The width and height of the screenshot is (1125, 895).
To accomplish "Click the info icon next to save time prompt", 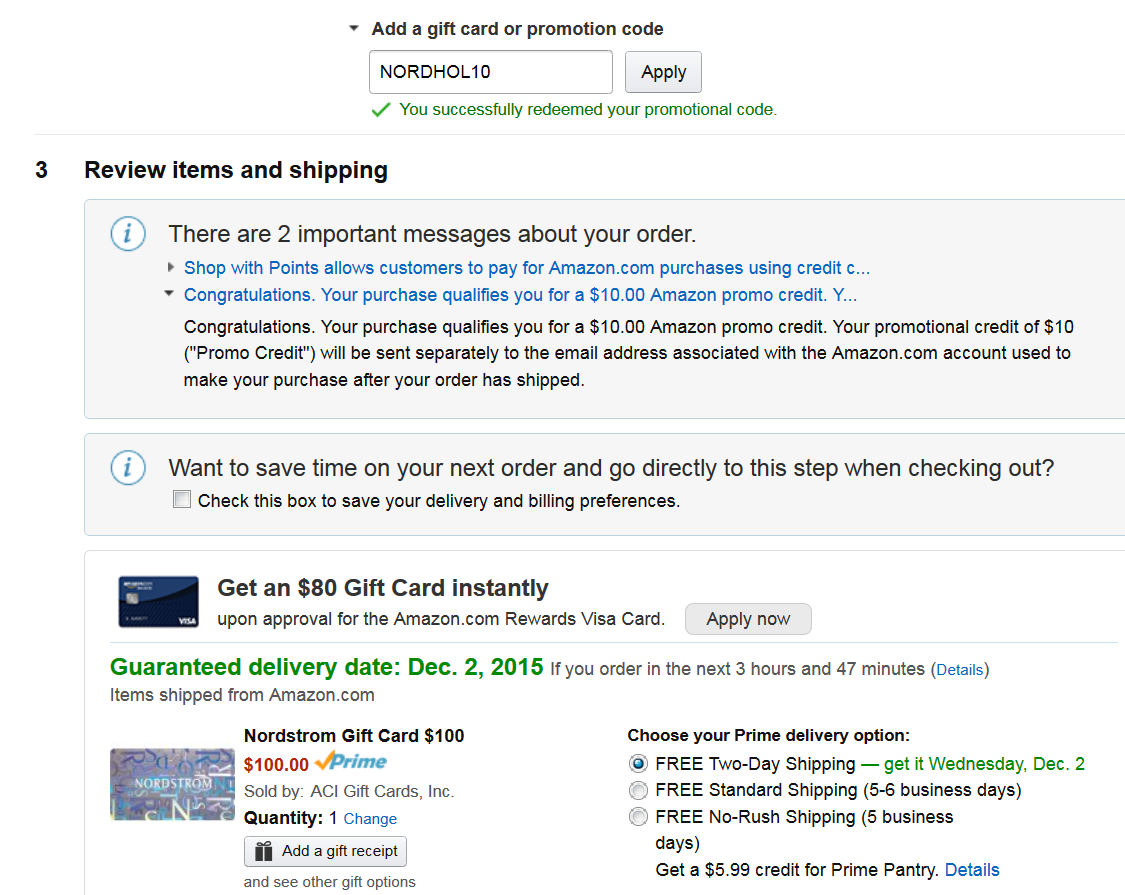I will click(x=128, y=468).
